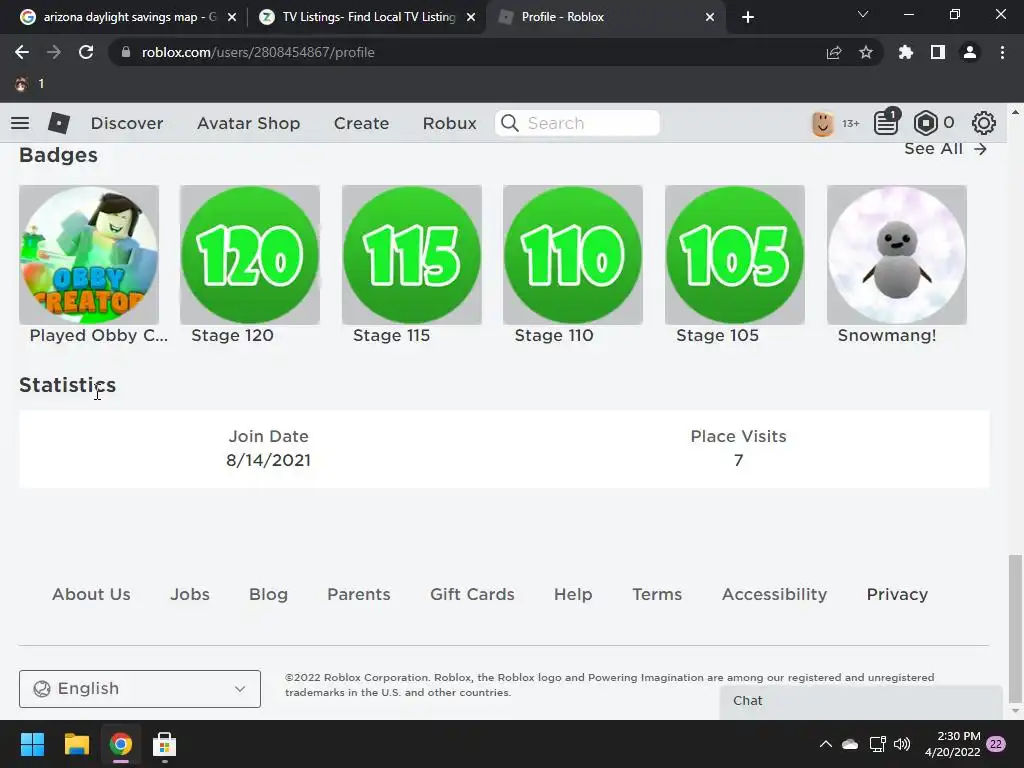Open the Snowmang! badge thumbnail
This screenshot has height=768, width=1024.
point(897,255)
